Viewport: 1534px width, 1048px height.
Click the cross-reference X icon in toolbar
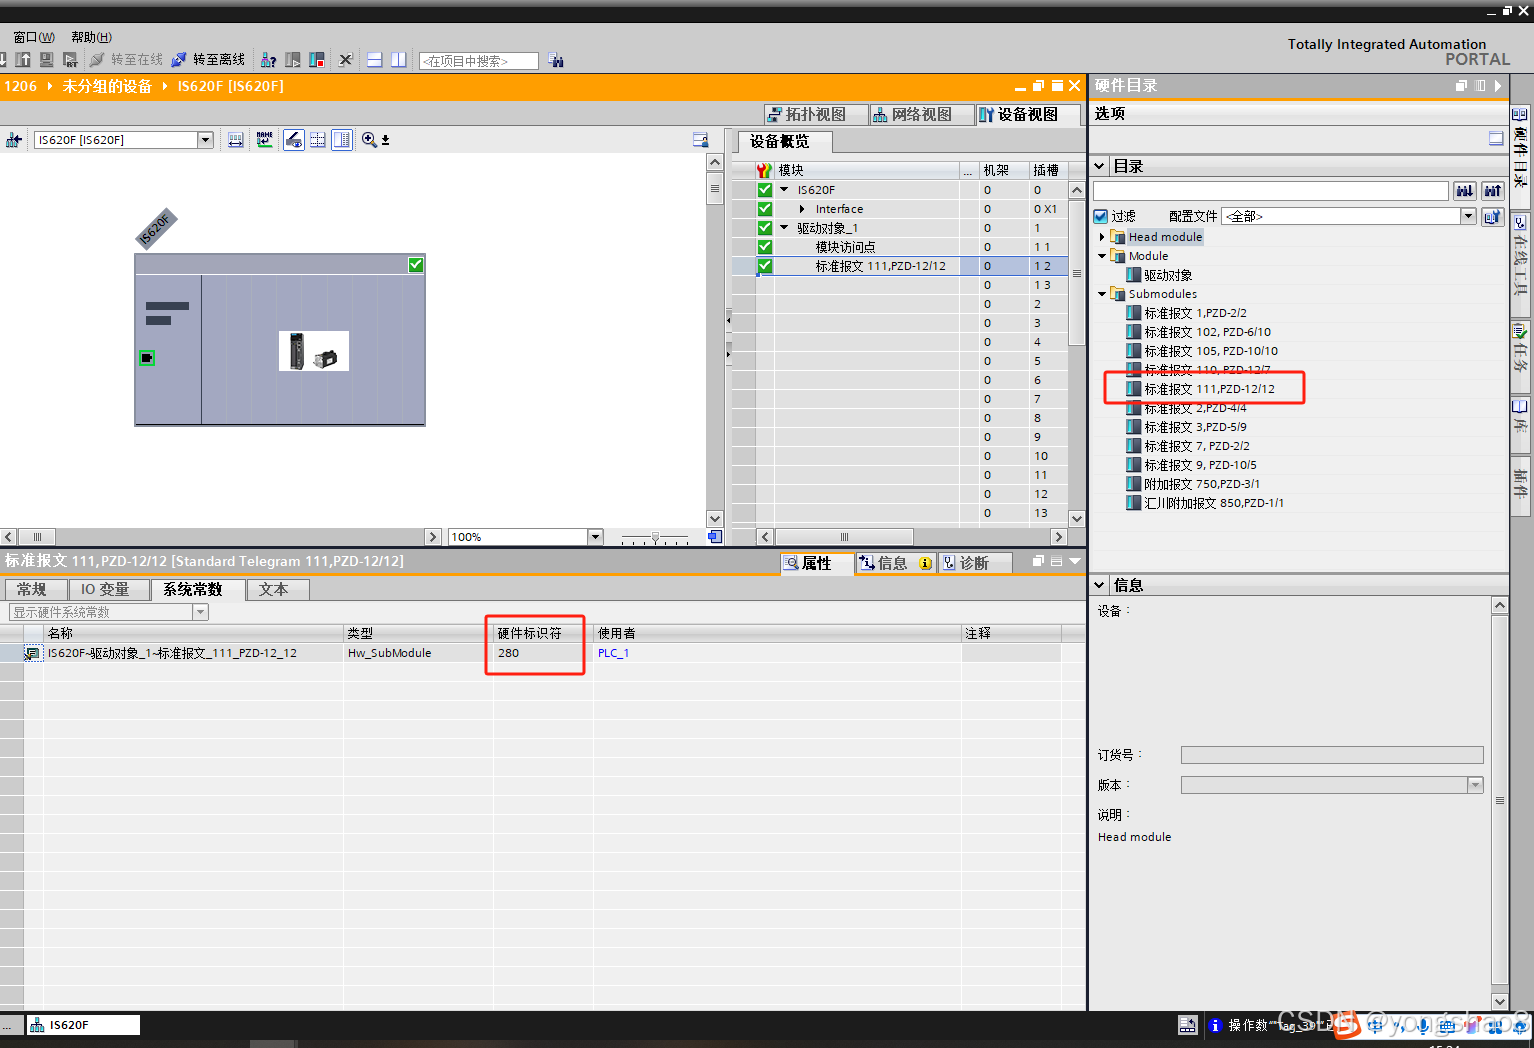click(345, 60)
